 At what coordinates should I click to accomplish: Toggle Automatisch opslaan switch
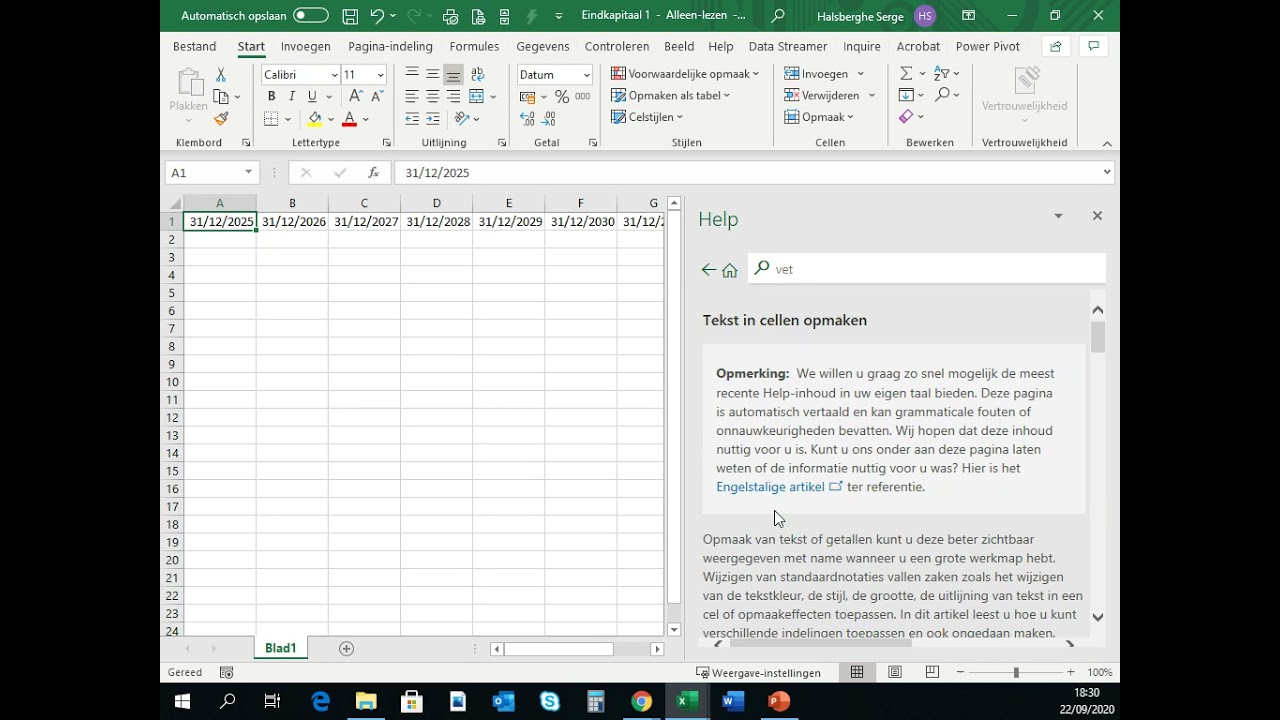coord(311,16)
